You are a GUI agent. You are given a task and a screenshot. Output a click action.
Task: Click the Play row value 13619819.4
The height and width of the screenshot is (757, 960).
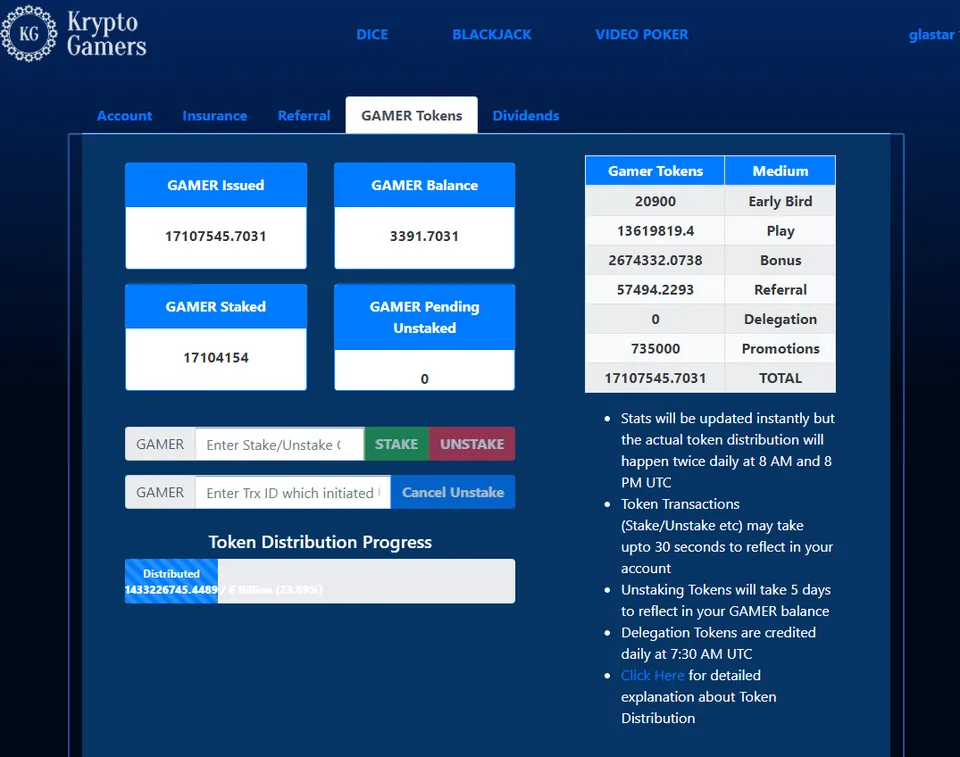click(655, 231)
